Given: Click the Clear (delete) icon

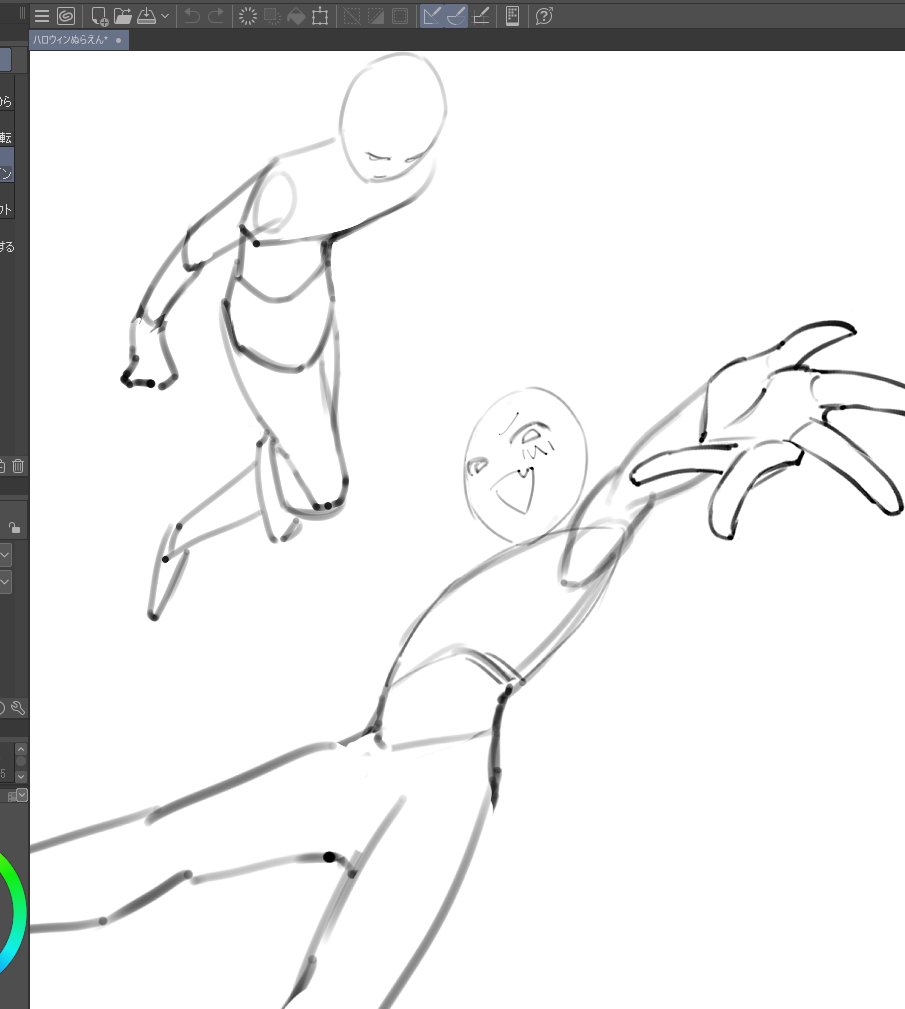Looking at the screenshot, I should tap(247, 16).
